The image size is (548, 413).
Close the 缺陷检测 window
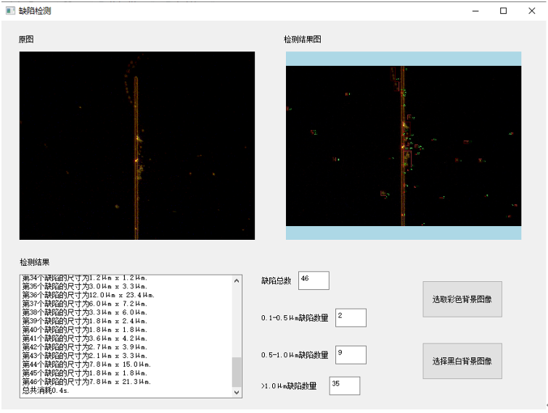tap(532, 11)
